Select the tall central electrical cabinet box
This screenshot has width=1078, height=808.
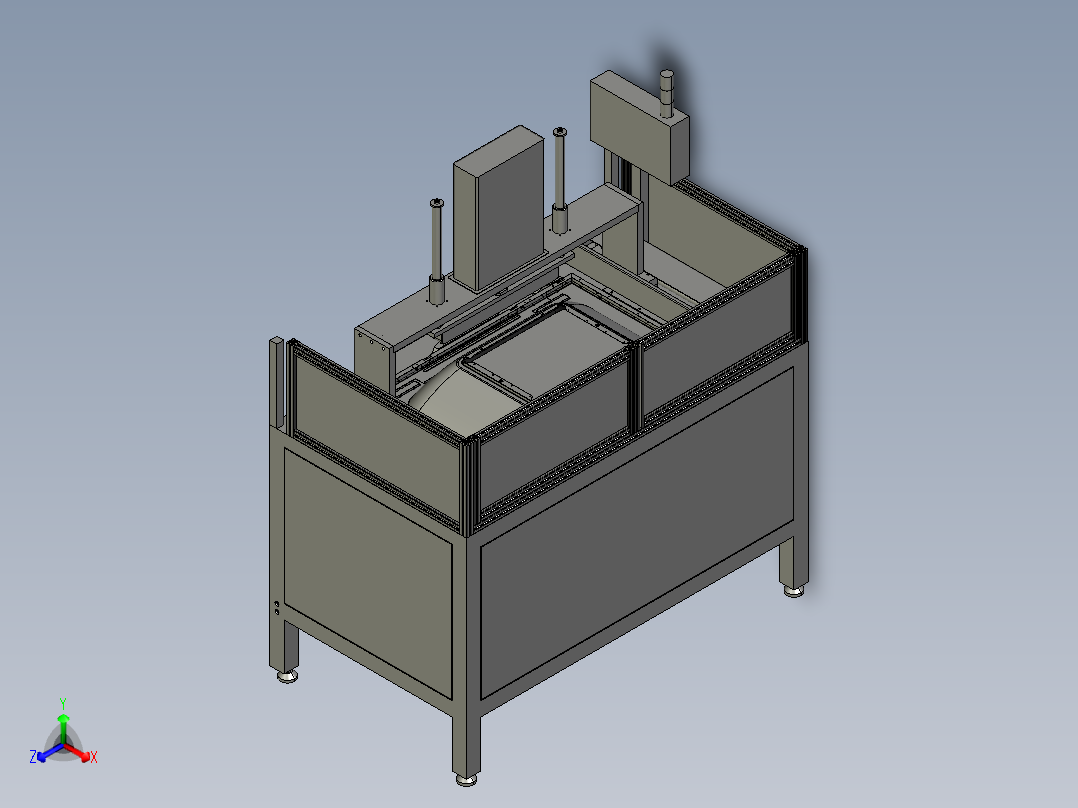[x=499, y=208]
